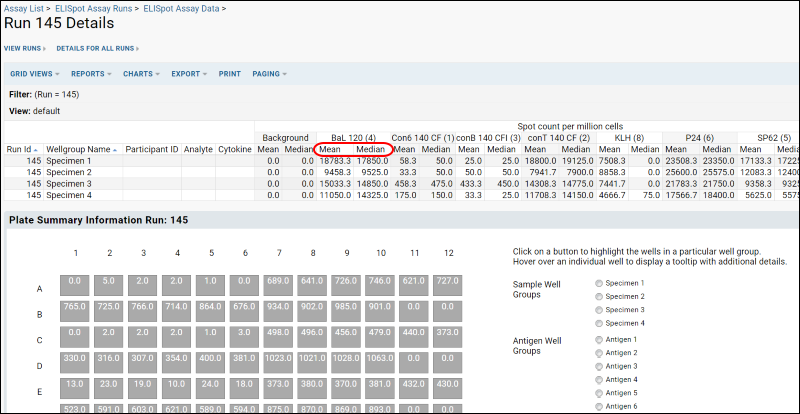Click the BaL 120 (4) Median header
800x414 pixels.
(371, 150)
